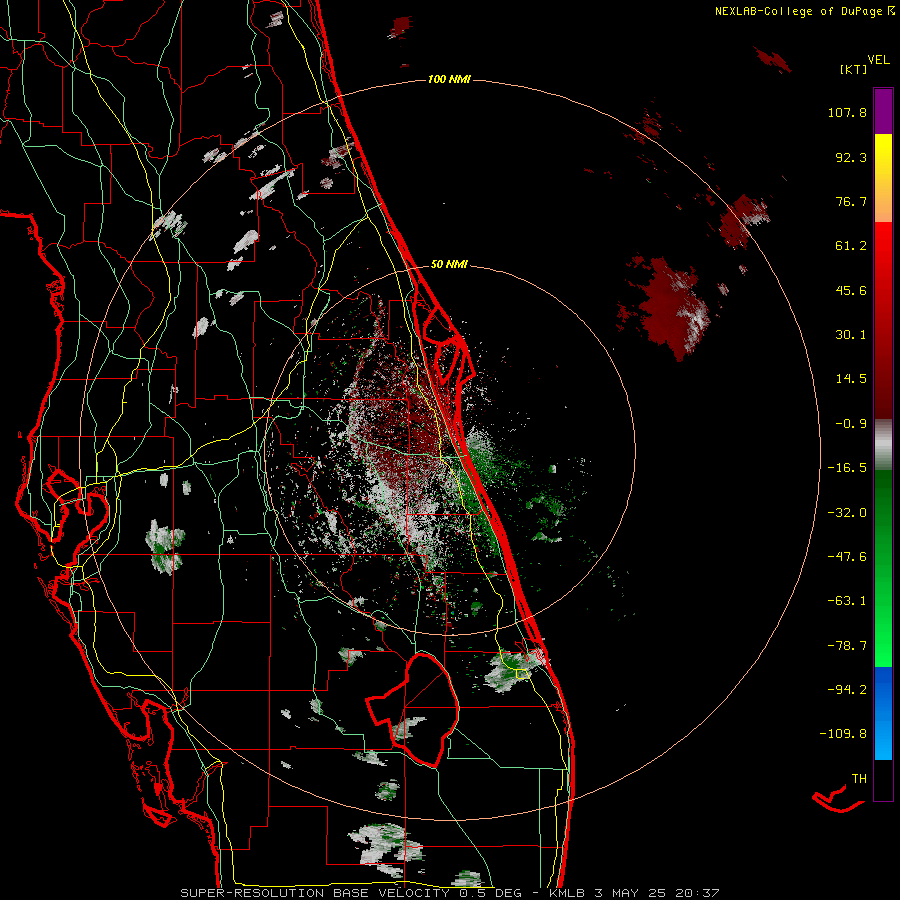Image resolution: width=900 pixels, height=900 pixels.
Task: Select the -109.8 legend value
Action: coord(843,734)
